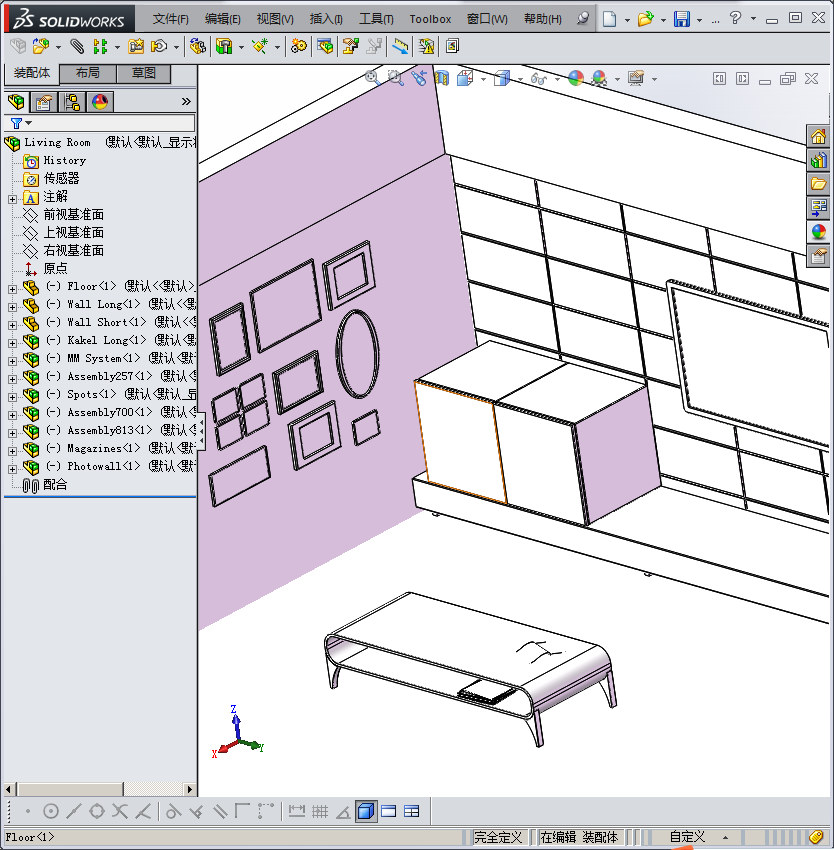Open the ConfigurationManager tab
The height and width of the screenshot is (850, 834).
coord(72,101)
